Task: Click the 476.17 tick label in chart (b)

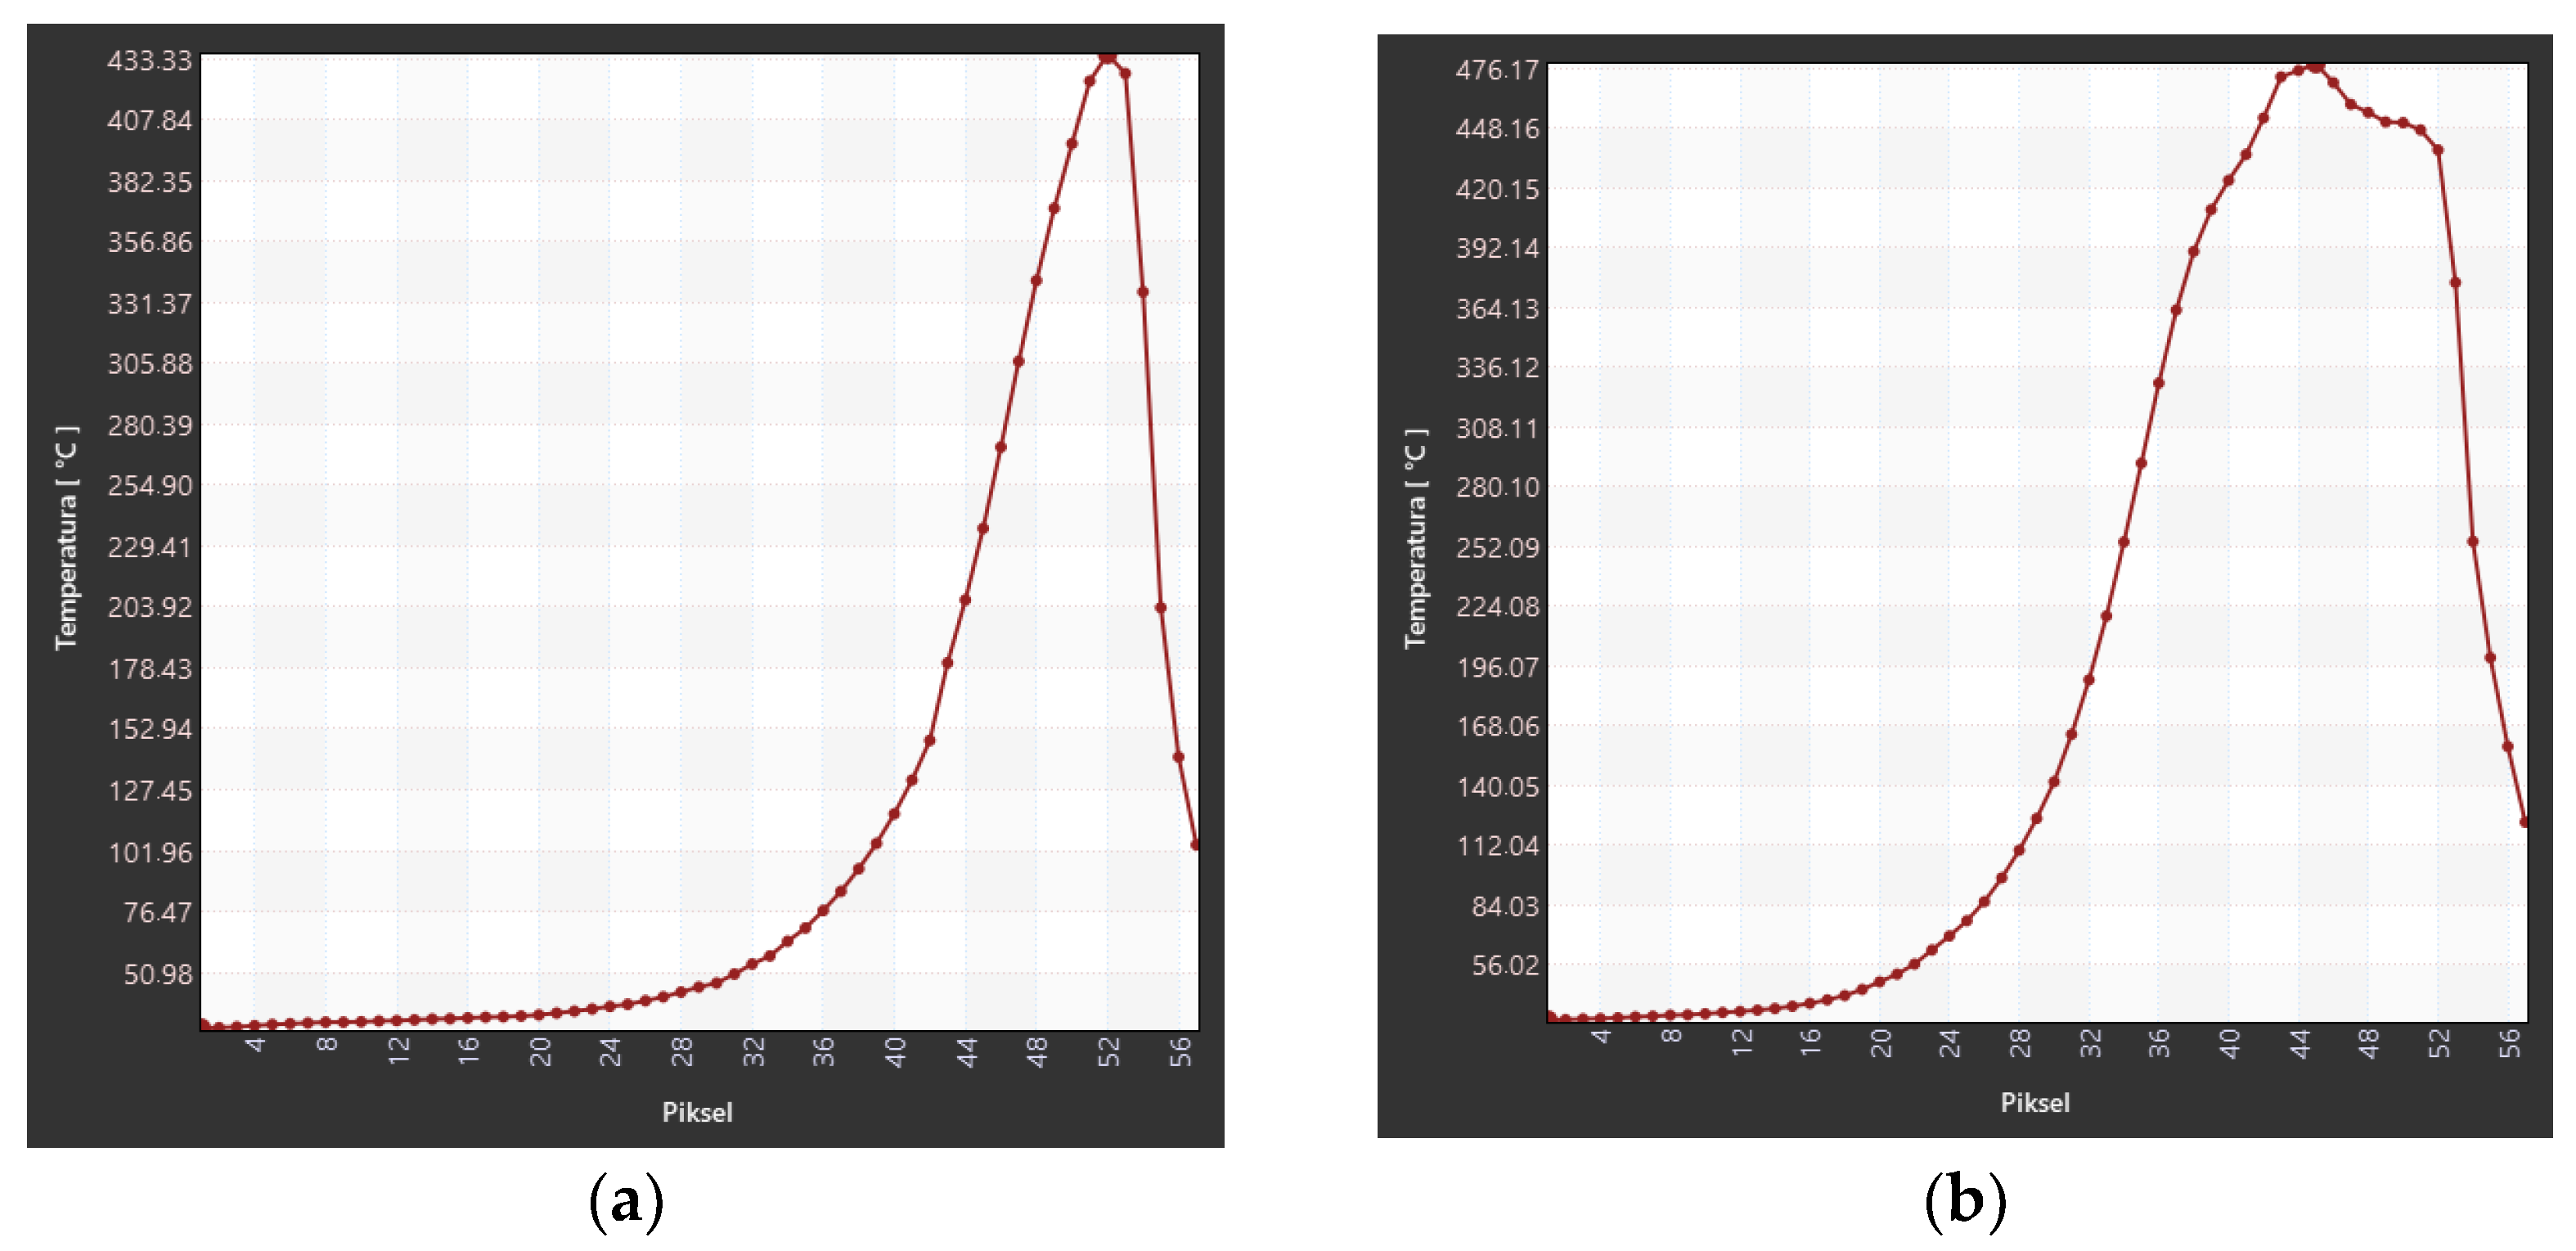Action: click(x=1497, y=70)
